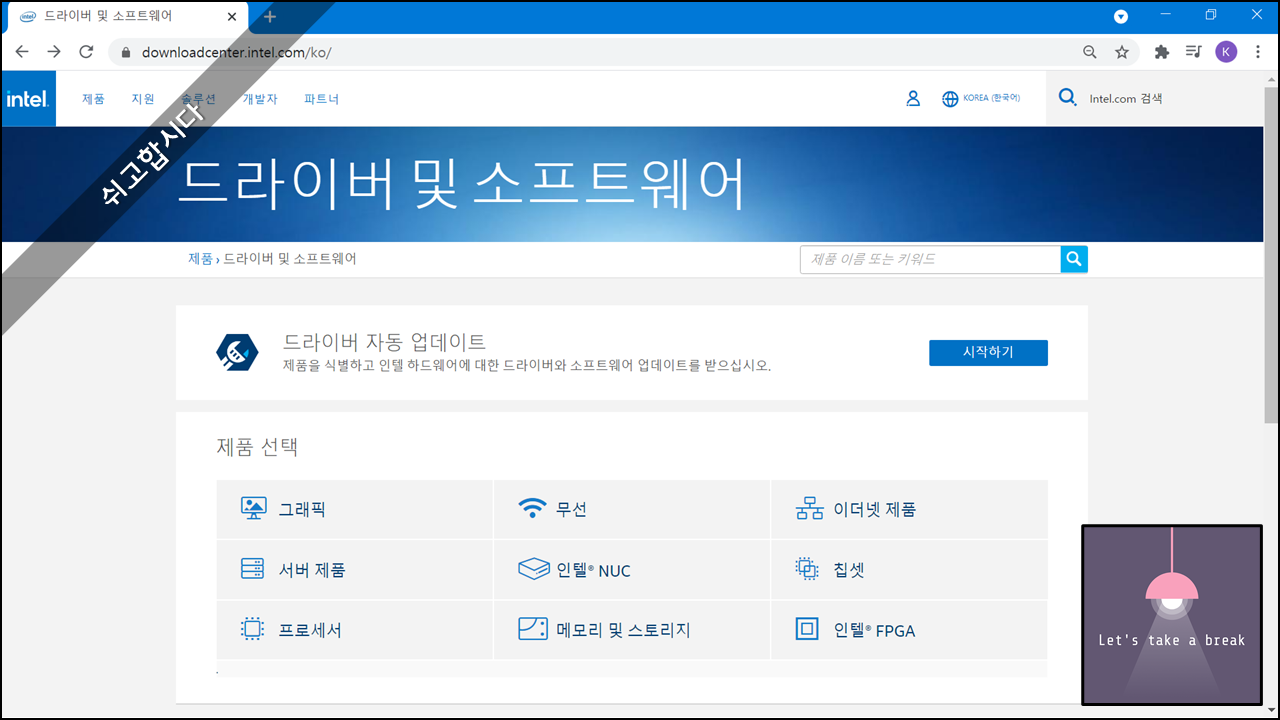
Task: Click the 그래픽 monitor icon
Action: click(x=253, y=508)
